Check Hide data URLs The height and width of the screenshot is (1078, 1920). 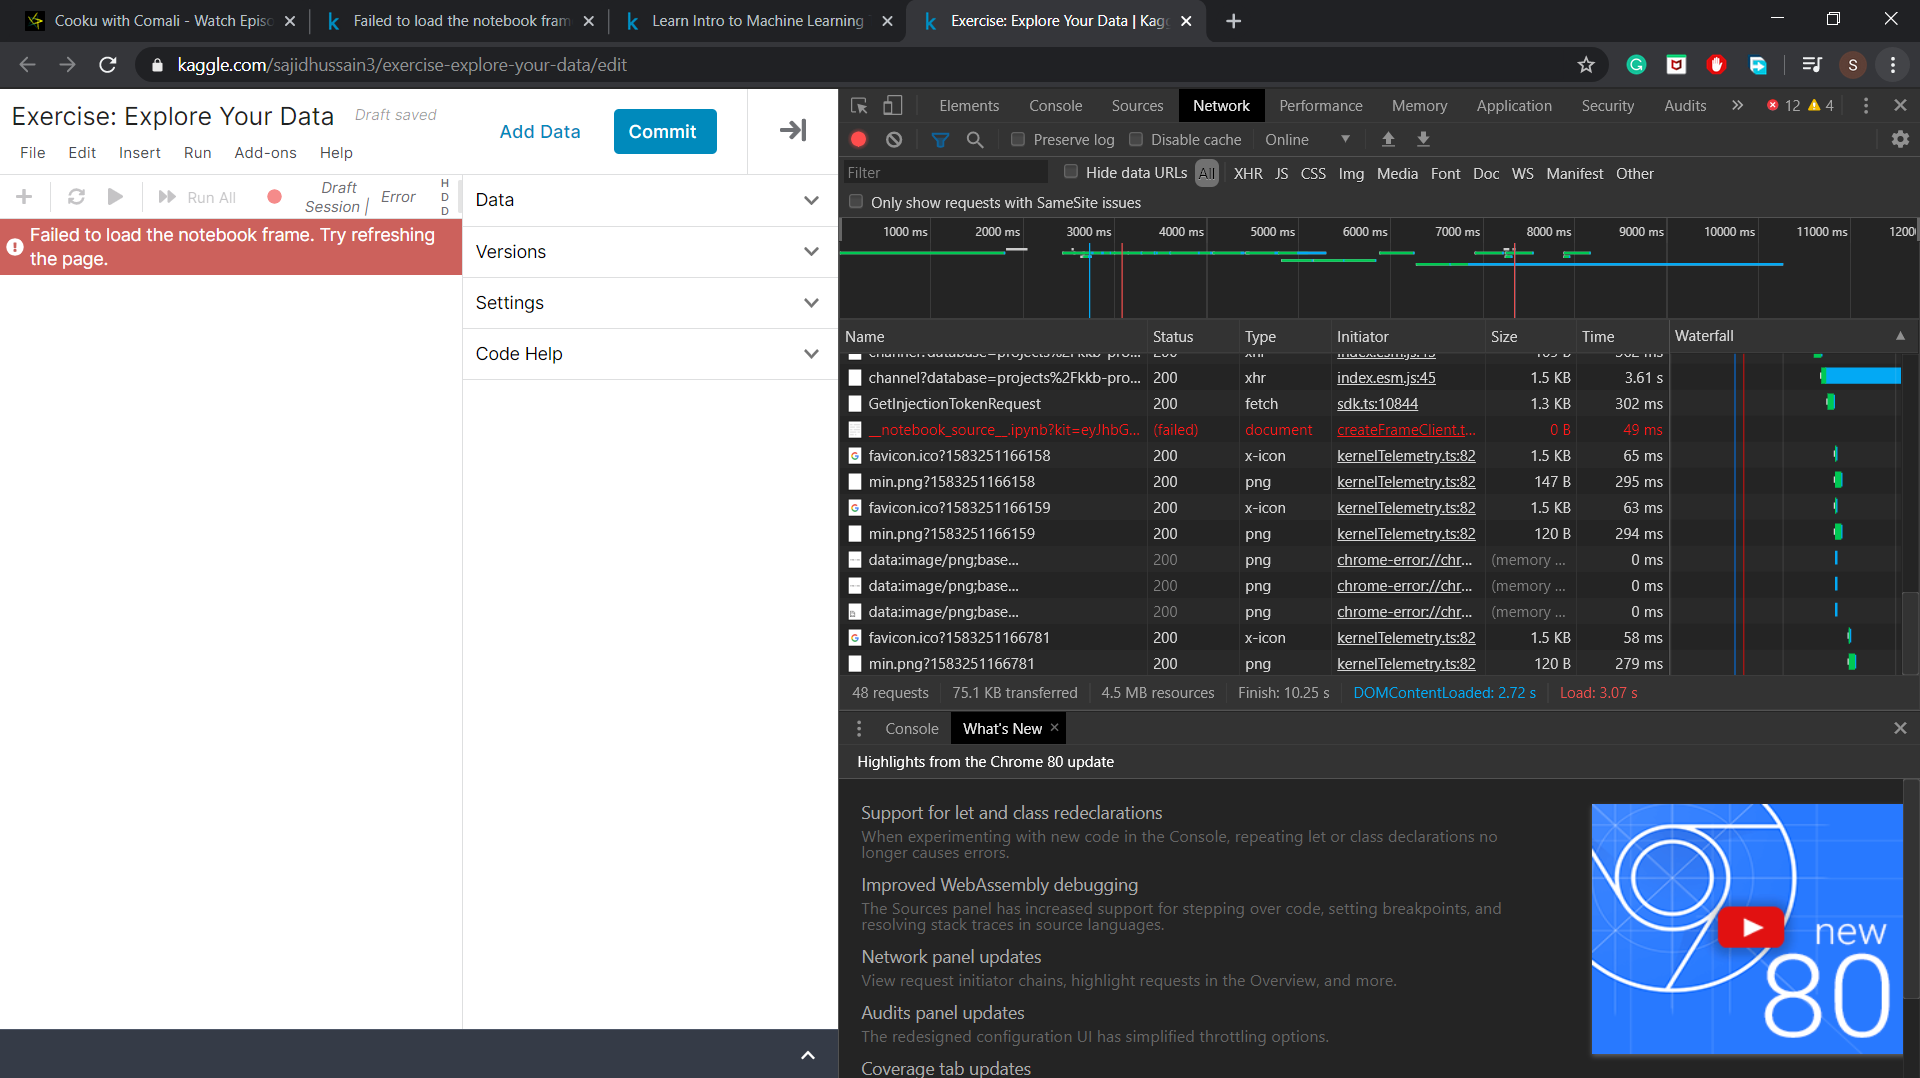1071,172
